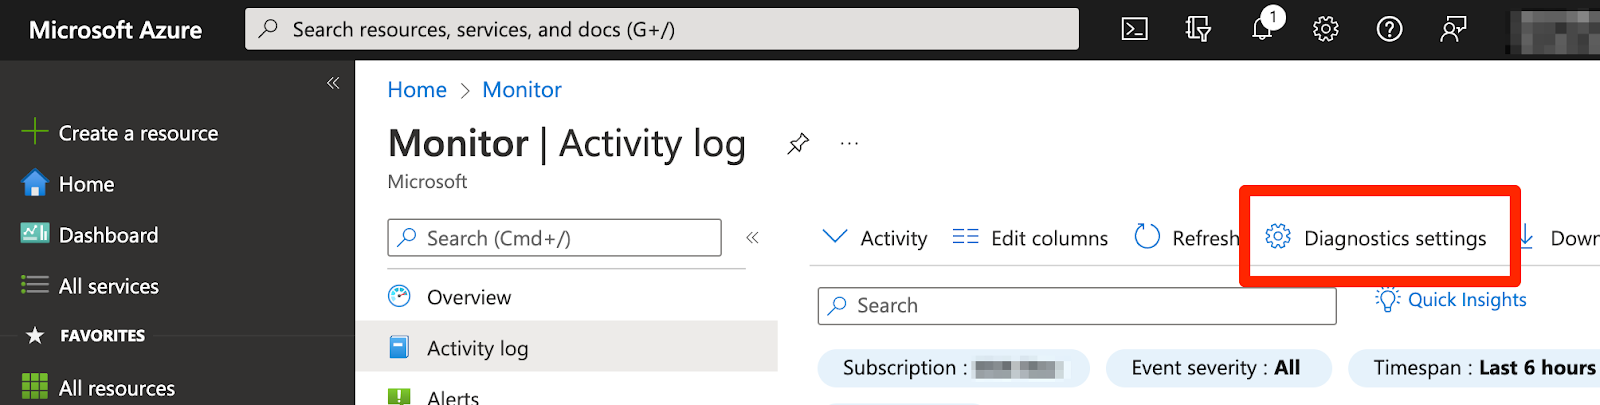Click the Monitor breadcrumb link
The image size is (1600, 405).
click(x=522, y=90)
